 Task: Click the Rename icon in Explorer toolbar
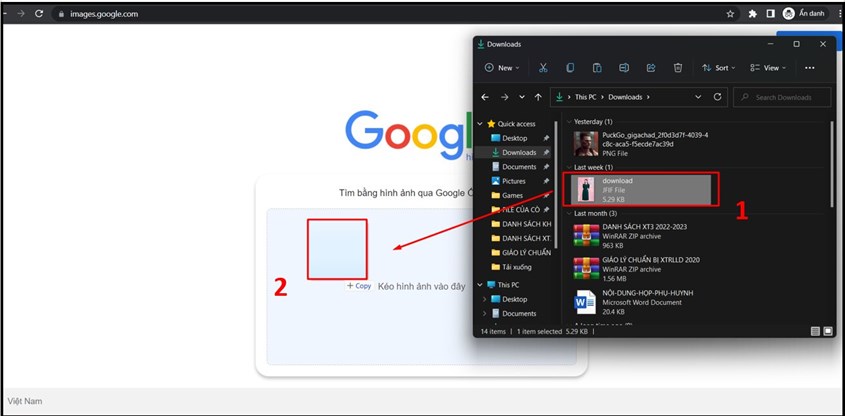(x=624, y=68)
